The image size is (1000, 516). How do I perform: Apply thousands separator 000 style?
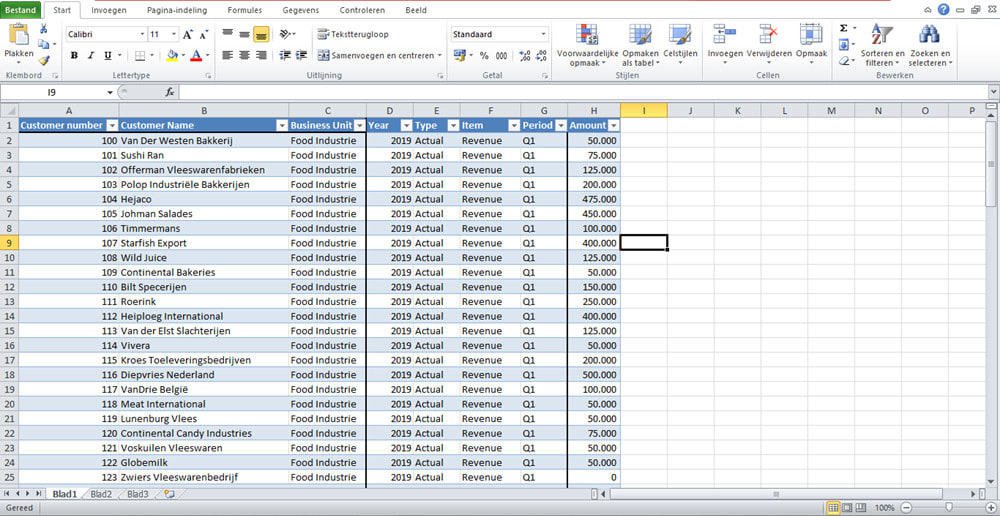[x=501, y=55]
